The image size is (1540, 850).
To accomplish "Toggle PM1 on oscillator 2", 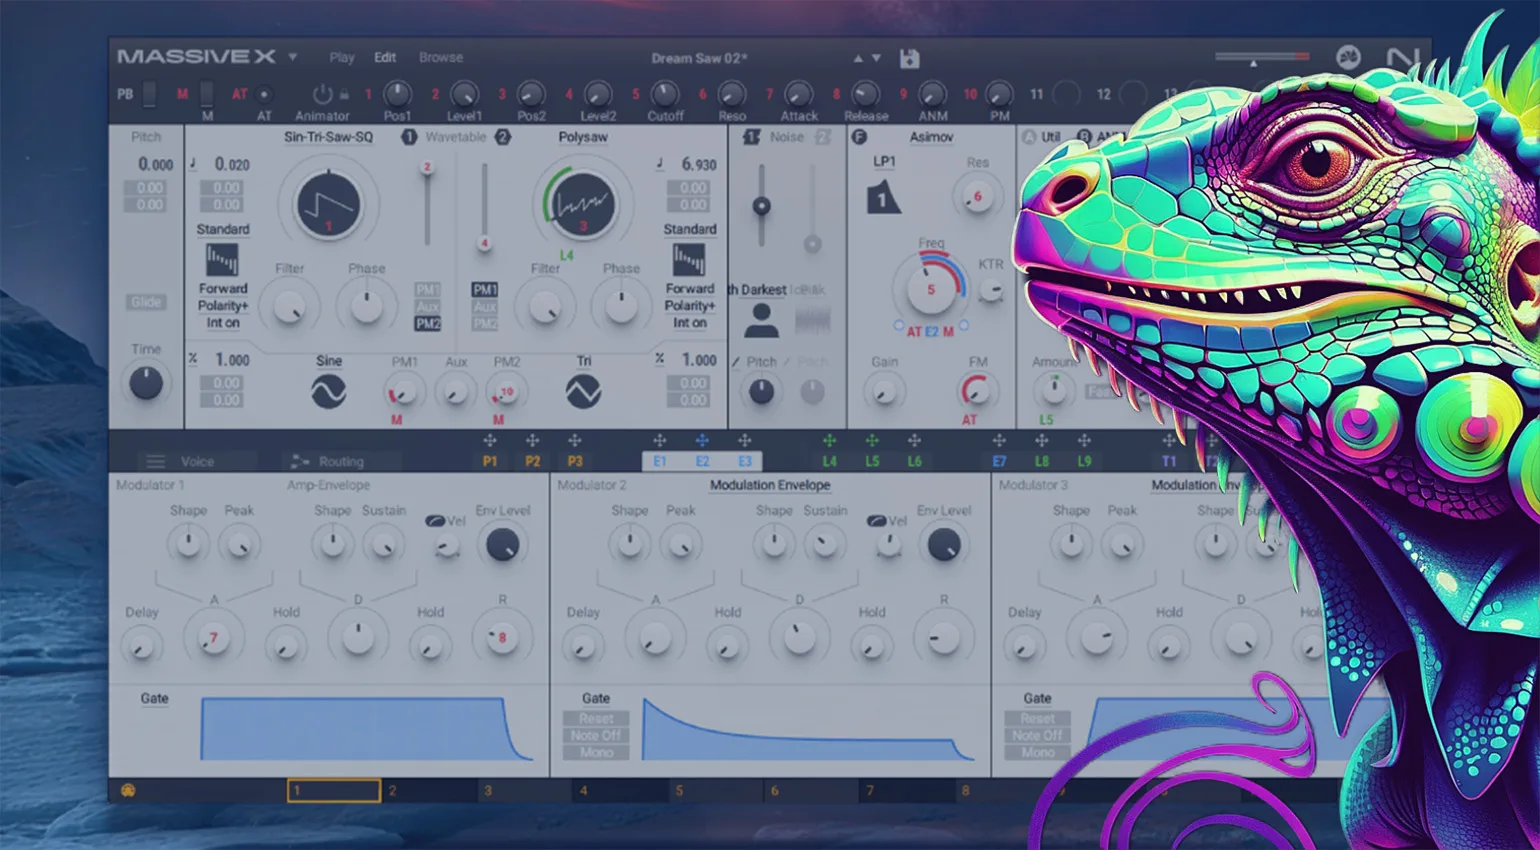I will [485, 290].
